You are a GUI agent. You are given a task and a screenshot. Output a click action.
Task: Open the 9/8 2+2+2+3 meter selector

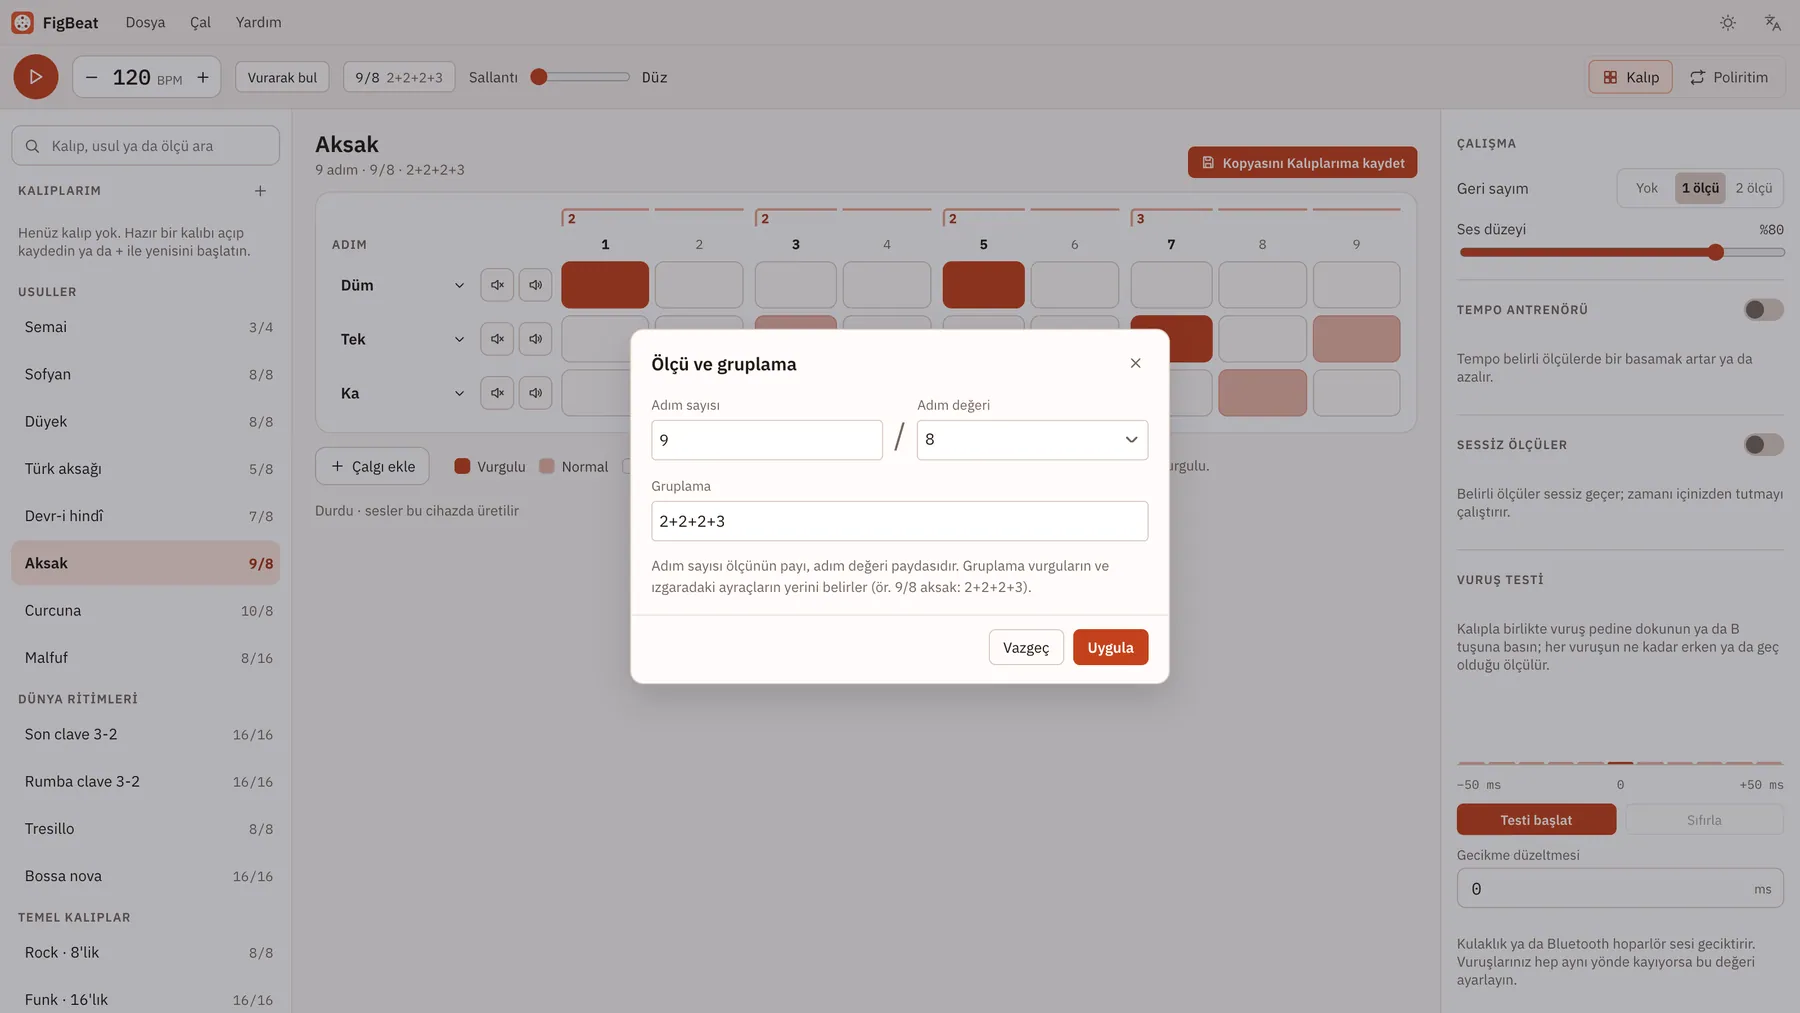point(399,77)
